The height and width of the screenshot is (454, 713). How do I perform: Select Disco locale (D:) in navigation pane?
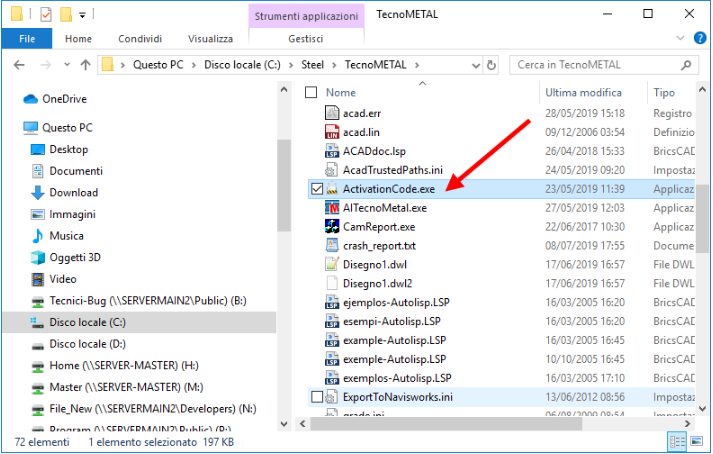tap(87, 344)
